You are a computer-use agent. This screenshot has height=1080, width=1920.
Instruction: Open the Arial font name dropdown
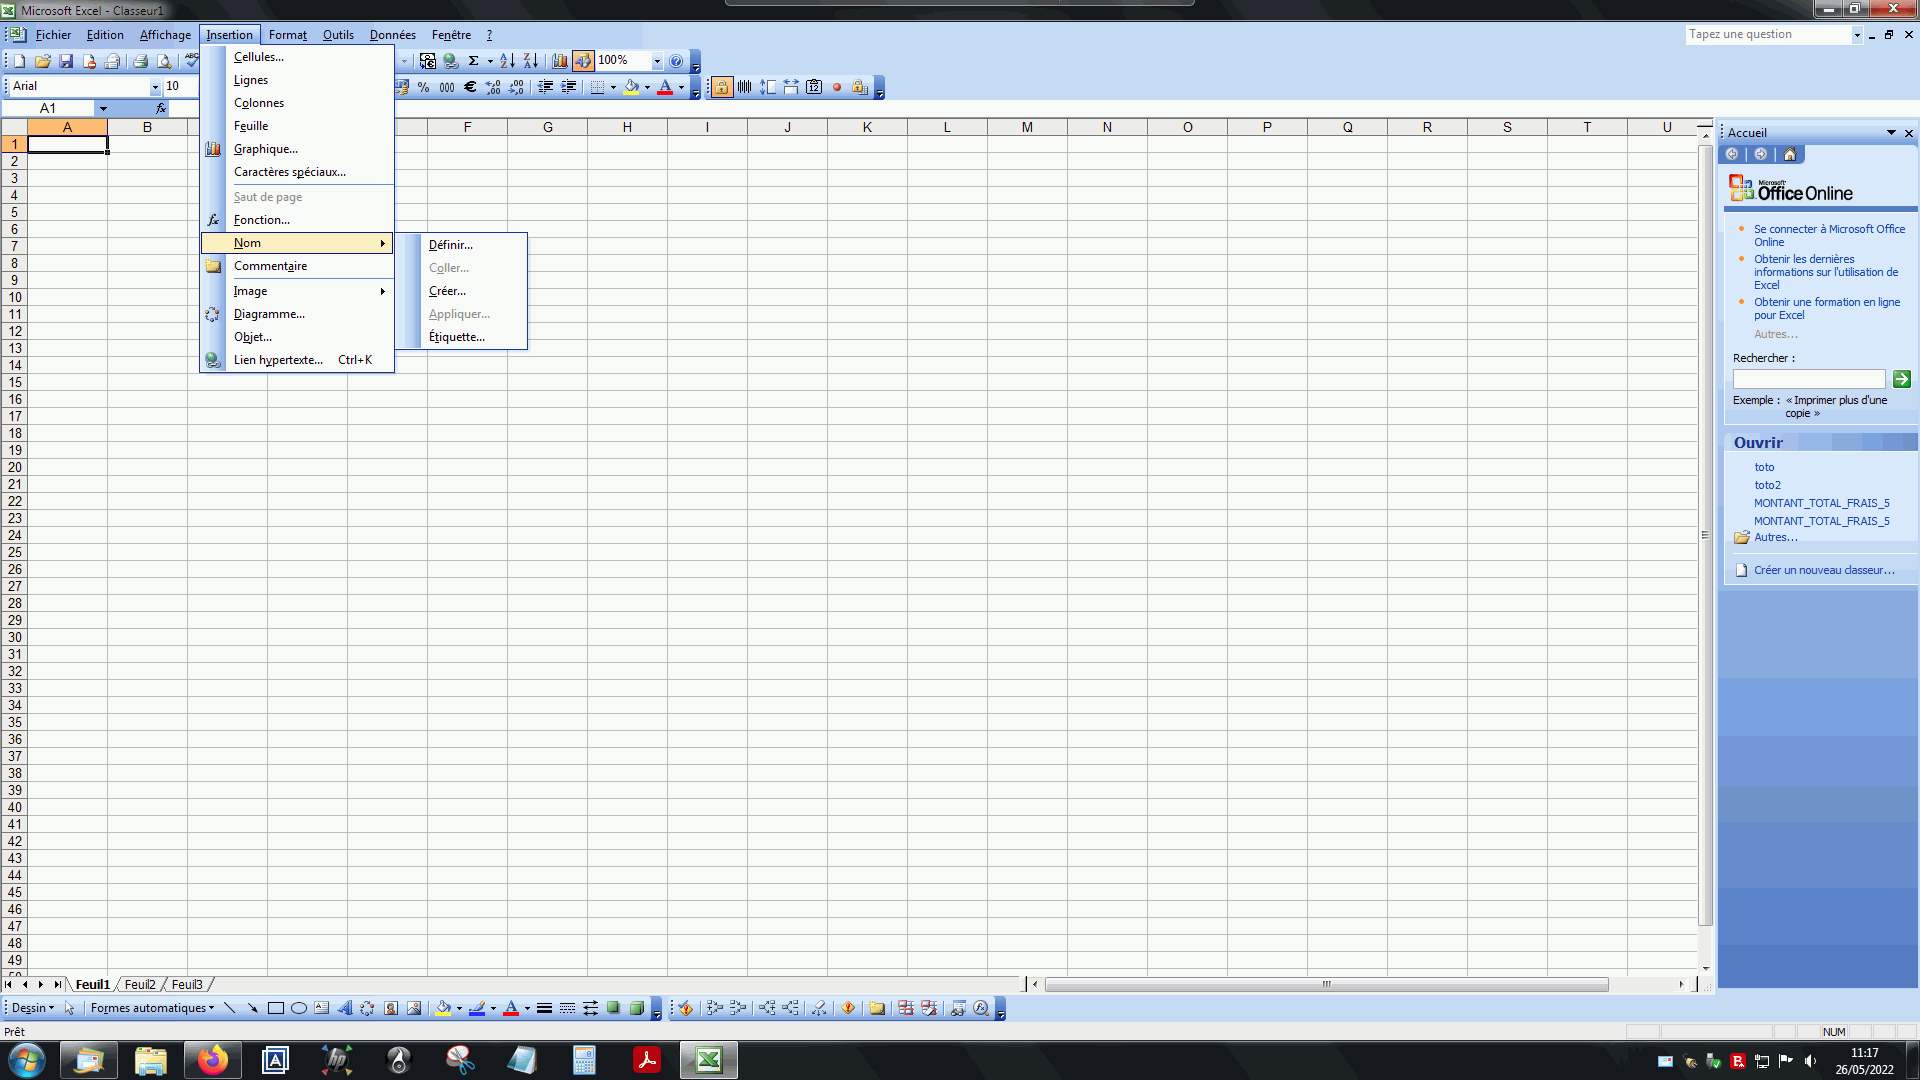155,87
